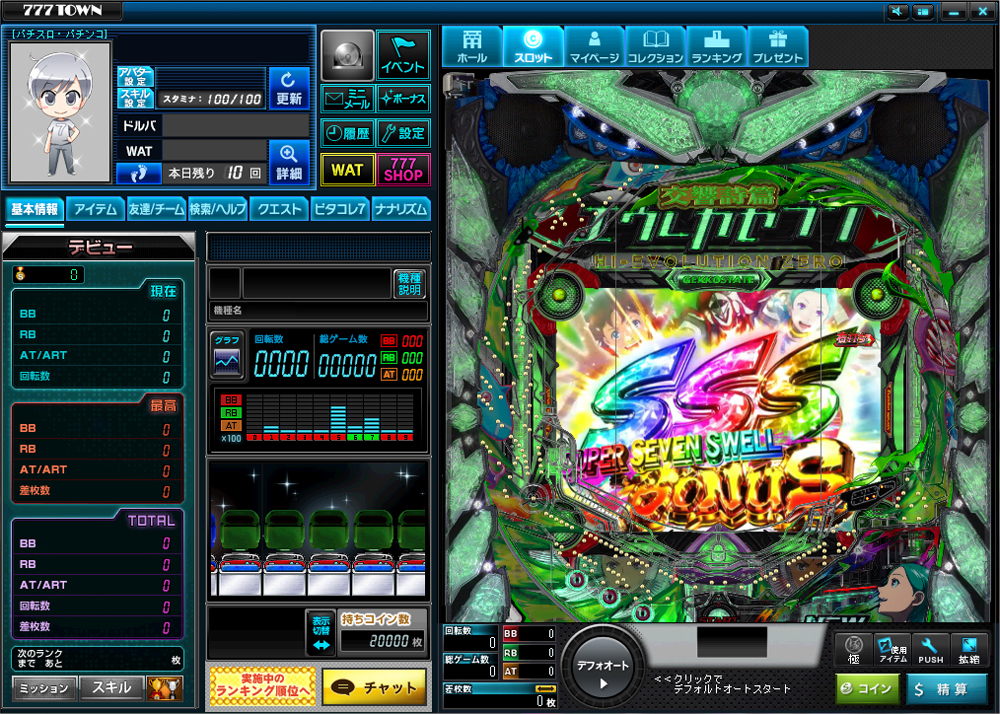Click the 現在 panel header
Screen dimensions: 1000x714
(163, 291)
